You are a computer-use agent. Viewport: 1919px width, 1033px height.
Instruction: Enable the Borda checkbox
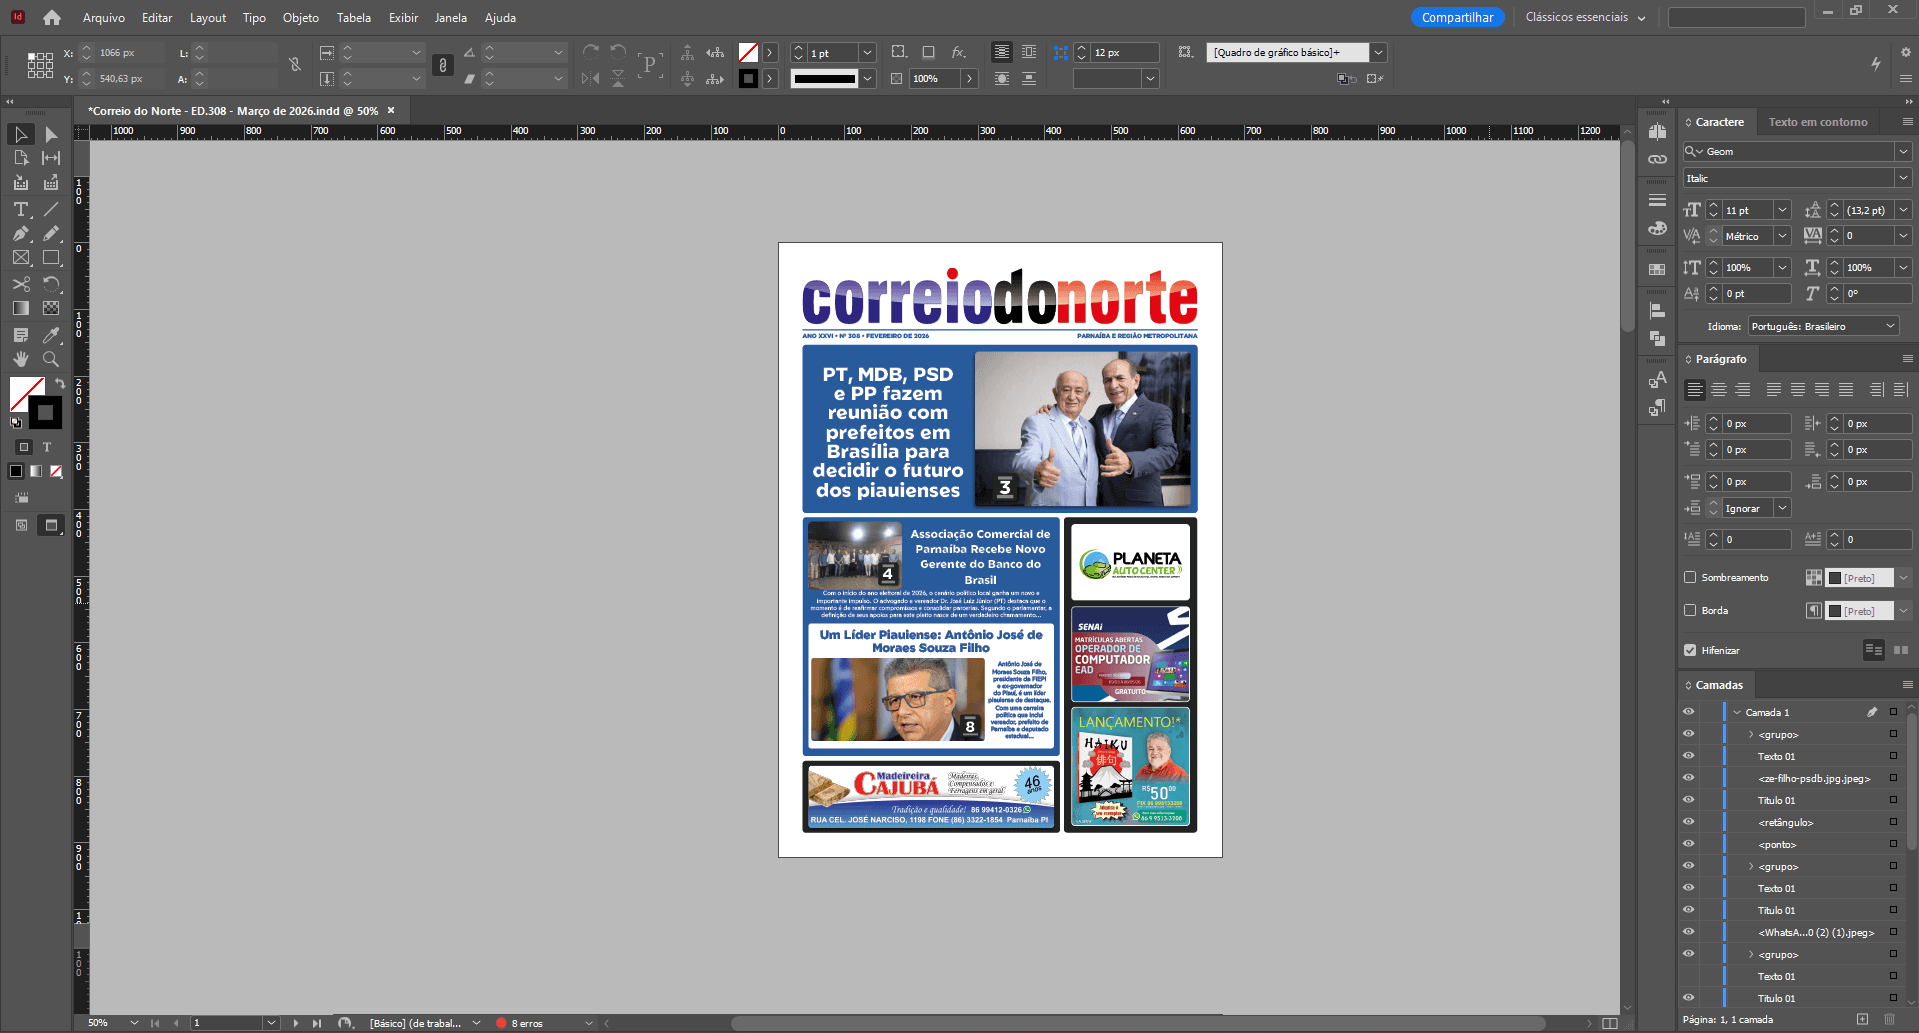(x=1690, y=610)
